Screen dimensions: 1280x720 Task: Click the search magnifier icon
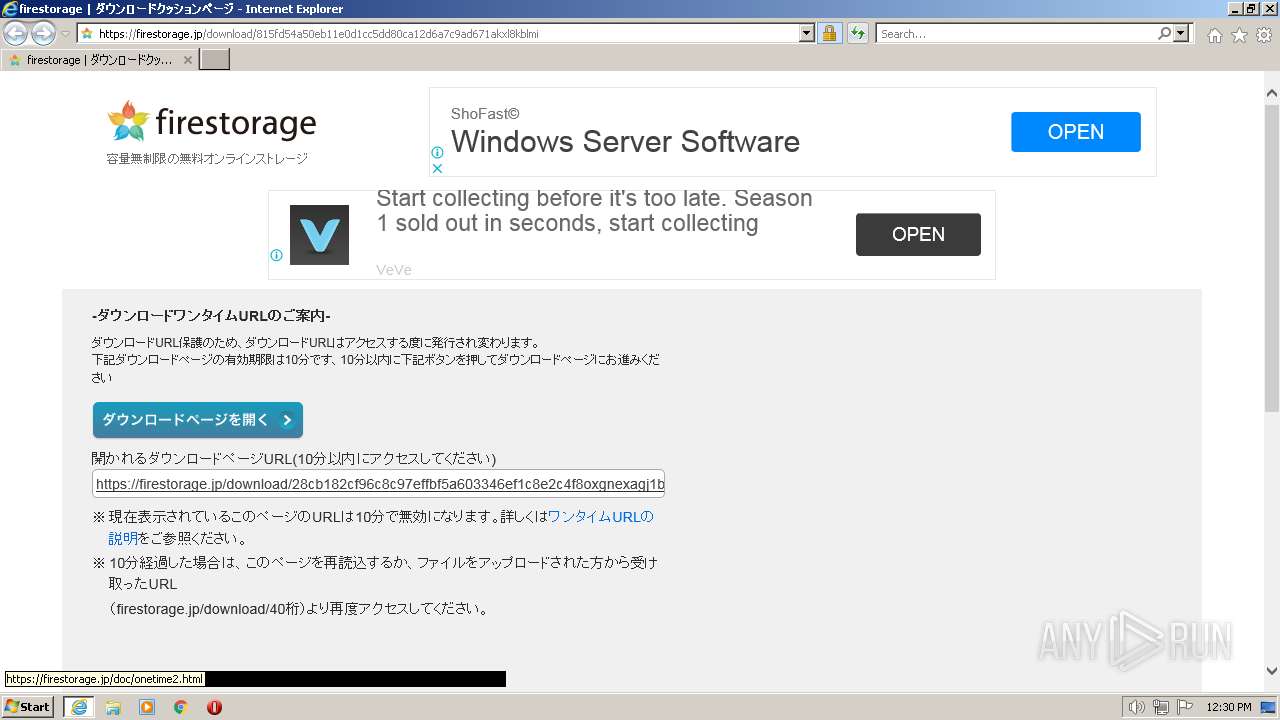[x=1164, y=33]
